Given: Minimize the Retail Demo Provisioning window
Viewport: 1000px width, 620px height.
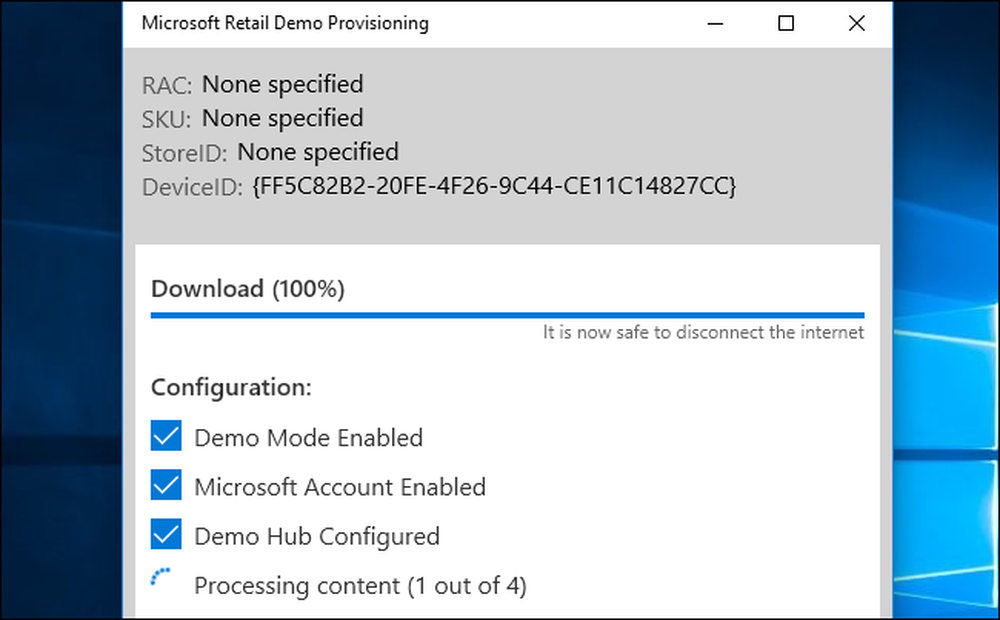Looking at the screenshot, I should coord(716,24).
